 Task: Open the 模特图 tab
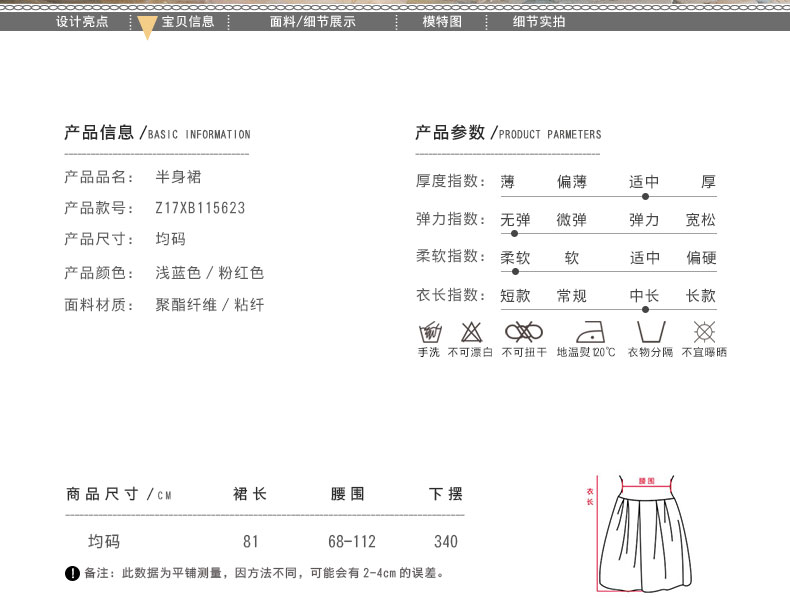[442, 22]
